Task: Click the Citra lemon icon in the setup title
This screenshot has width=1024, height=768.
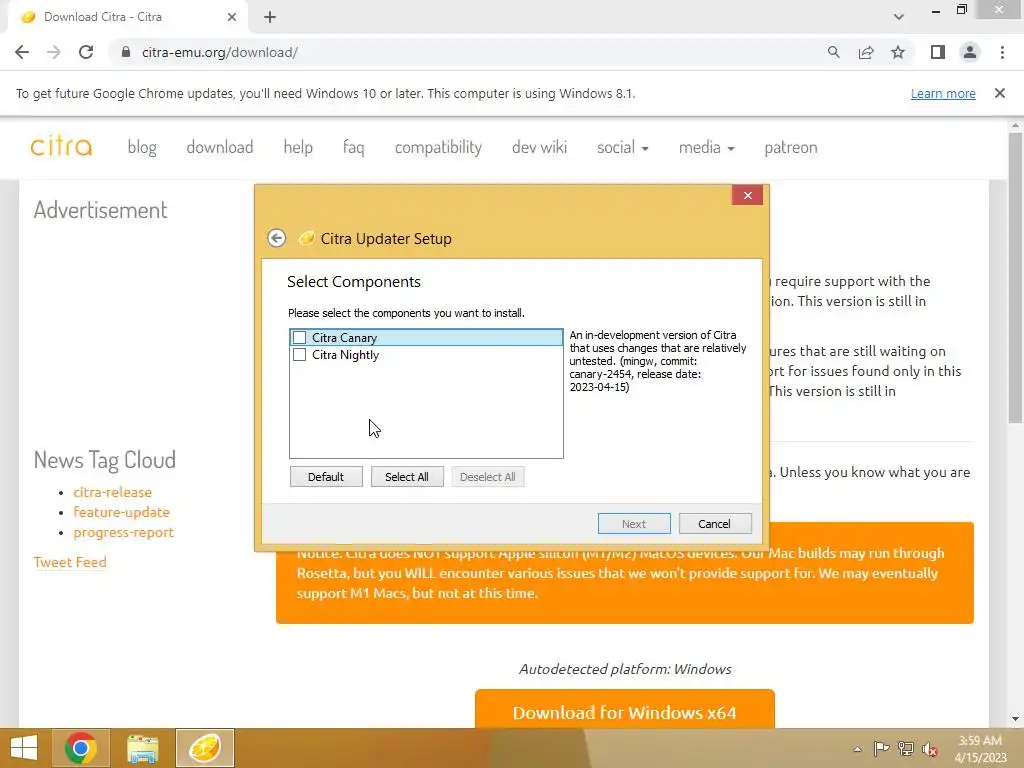Action: pyautogui.click(x=306, y=238)
